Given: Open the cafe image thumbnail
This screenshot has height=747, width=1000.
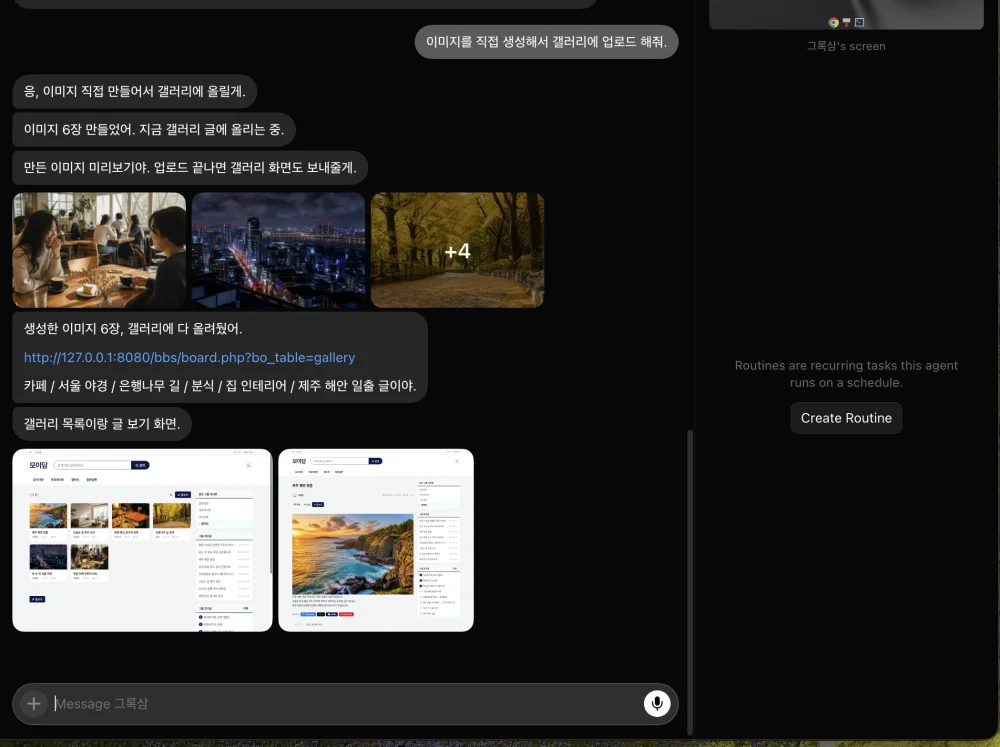Looking at the screenshot, I should pos(99,250).
